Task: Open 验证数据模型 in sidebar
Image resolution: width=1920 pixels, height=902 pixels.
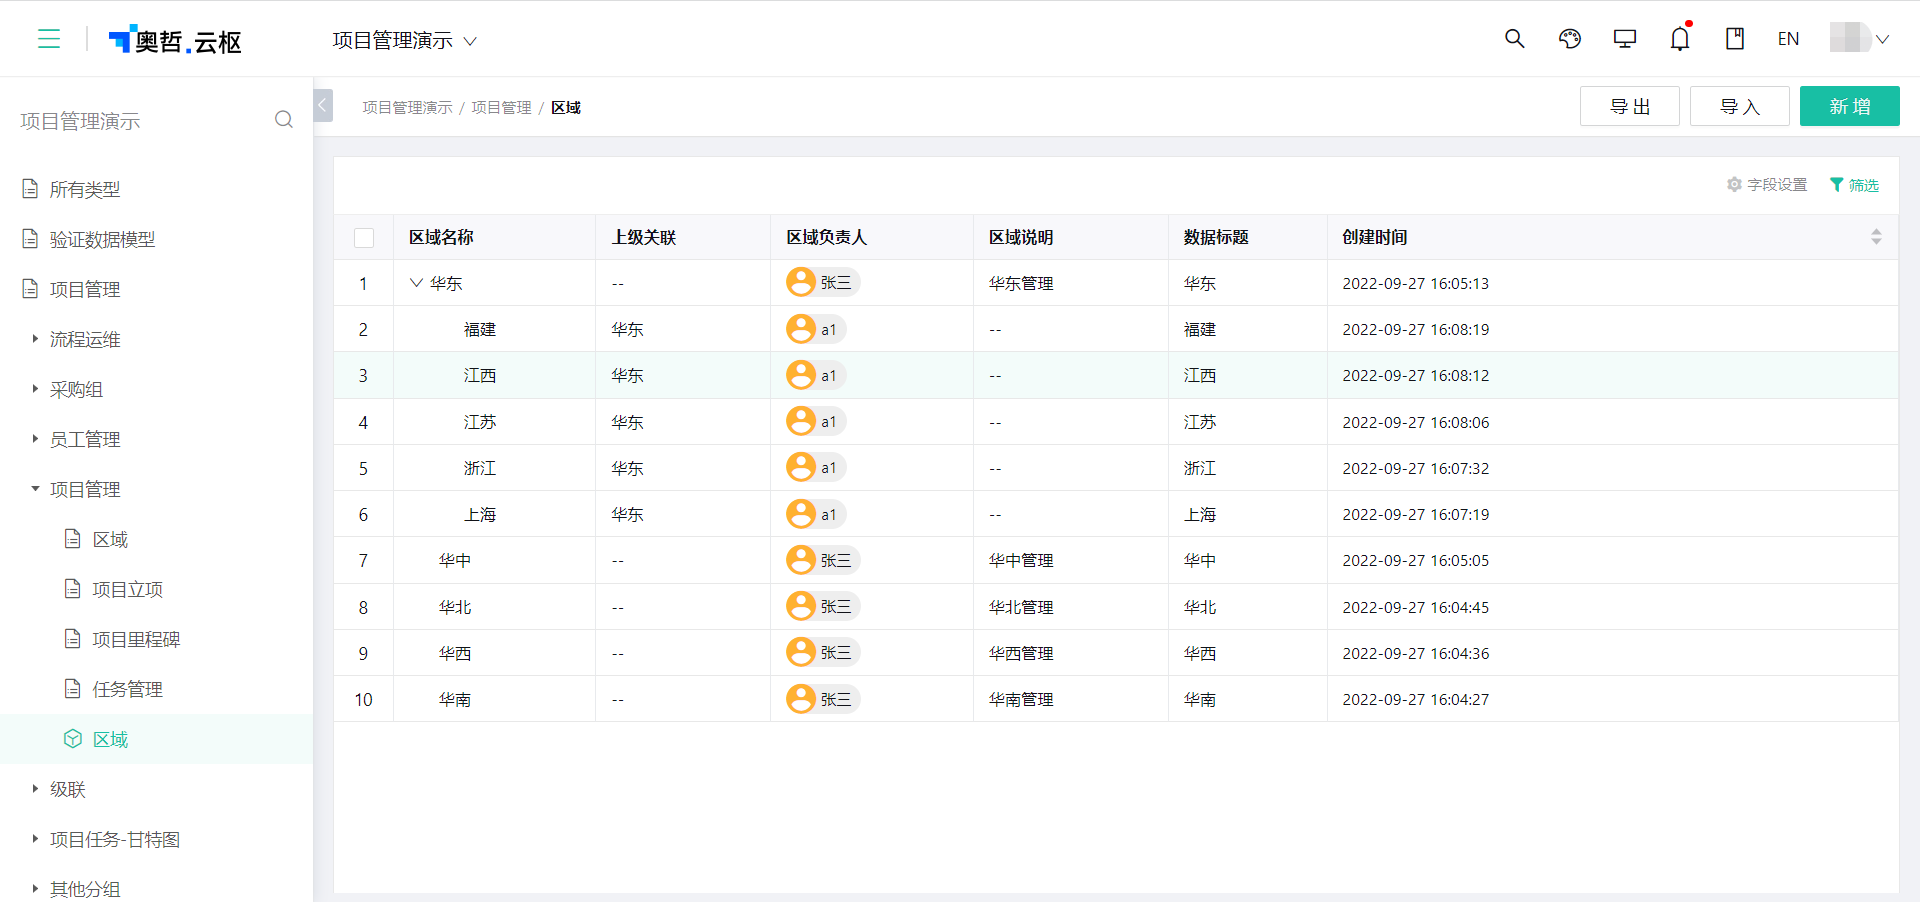Action: coord(102,239)
